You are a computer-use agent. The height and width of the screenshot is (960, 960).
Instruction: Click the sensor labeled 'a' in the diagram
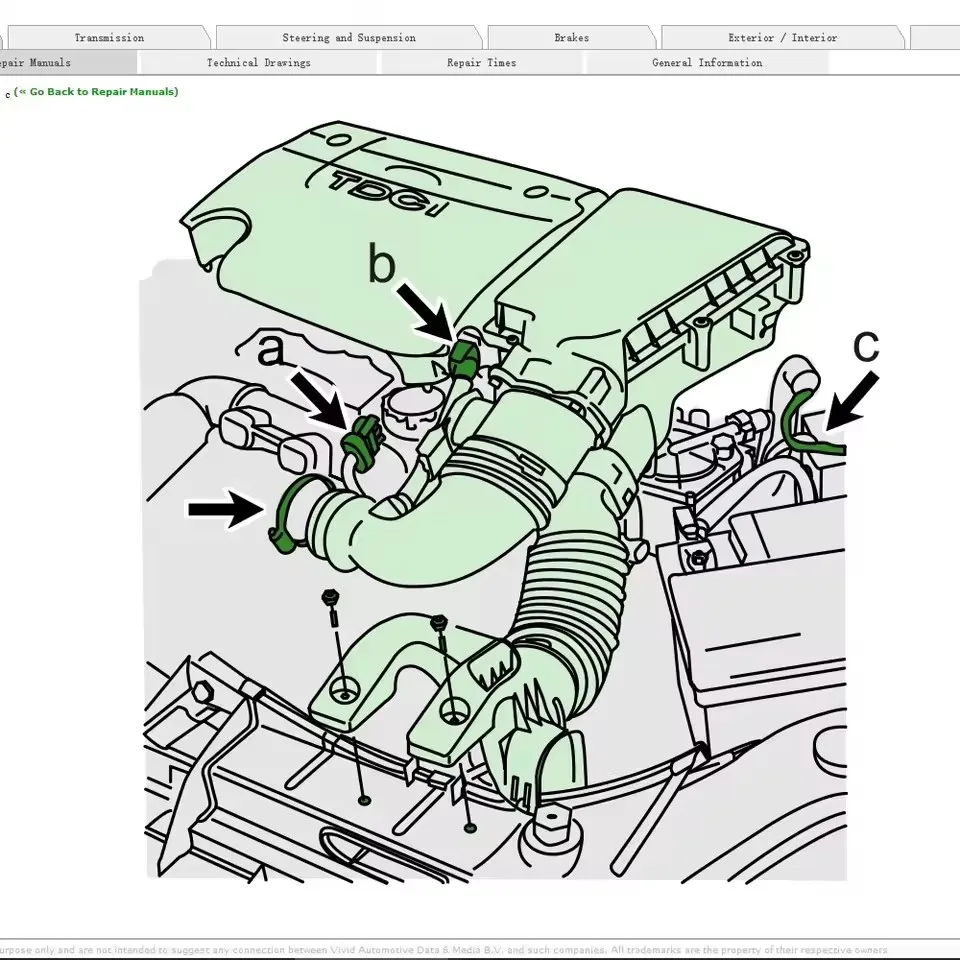click(363, 440)
